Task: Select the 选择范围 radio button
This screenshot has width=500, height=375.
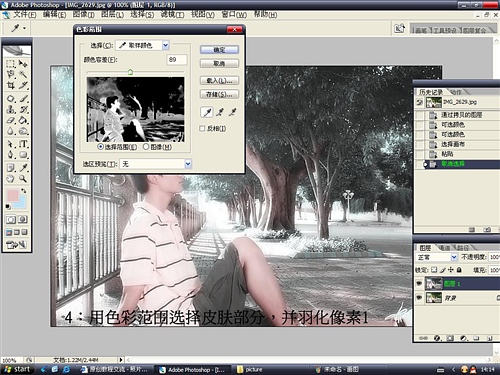Action: 100,147
